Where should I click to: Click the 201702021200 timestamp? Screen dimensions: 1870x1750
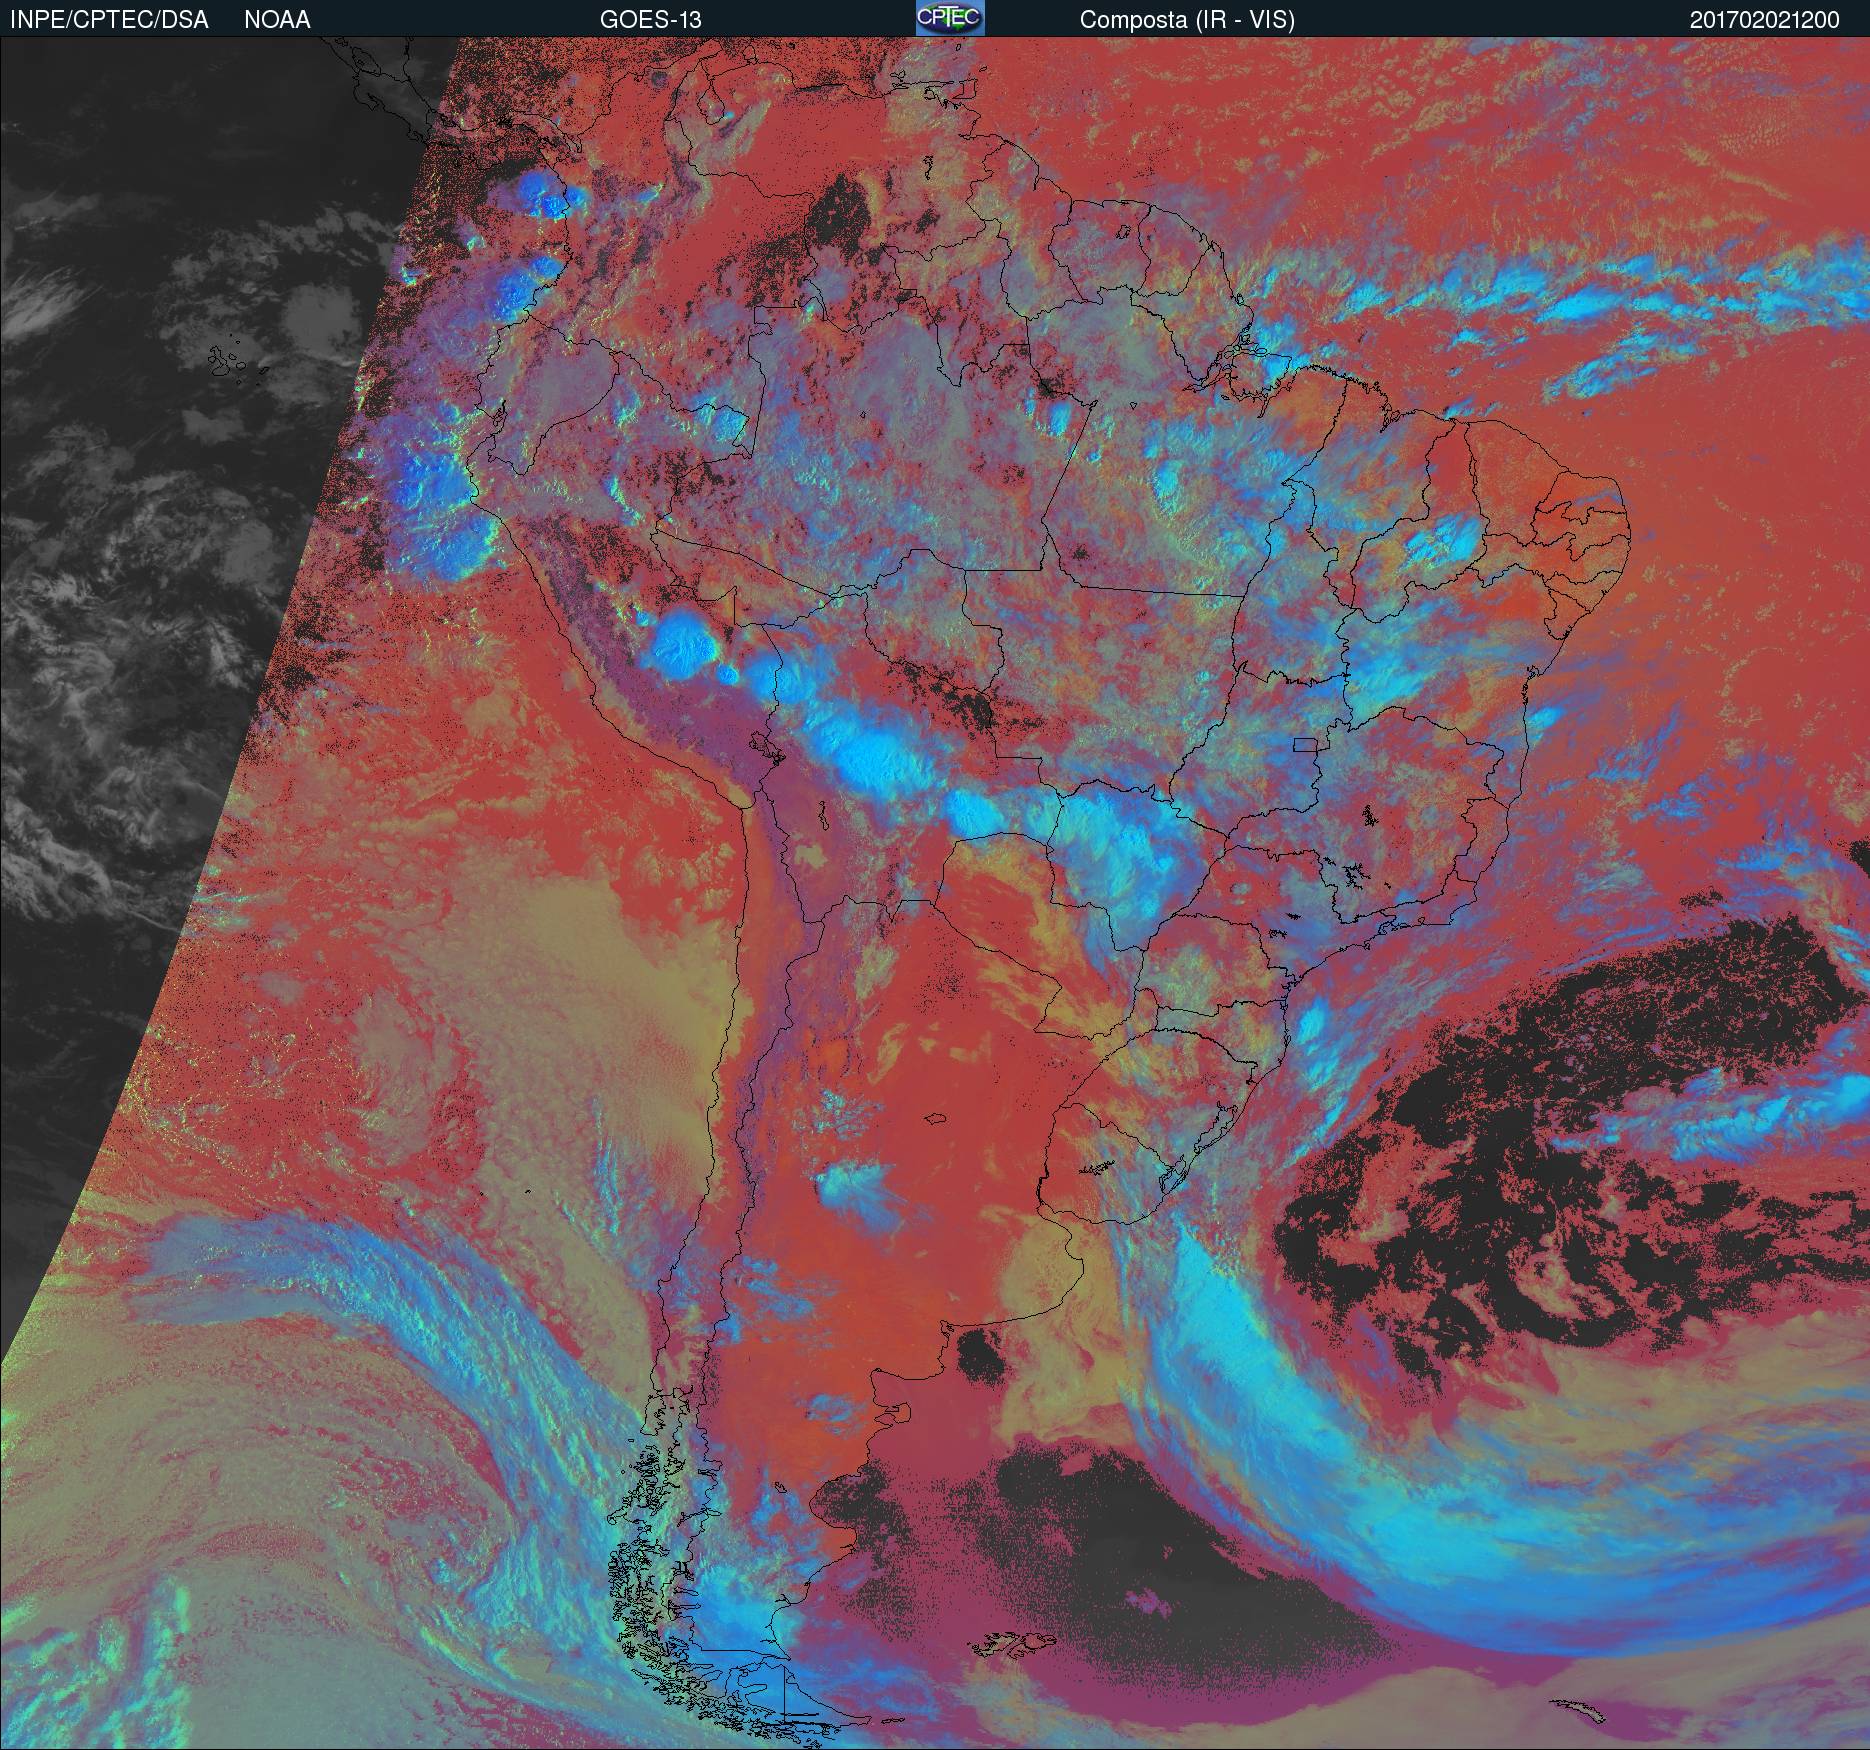(1765, 20)
